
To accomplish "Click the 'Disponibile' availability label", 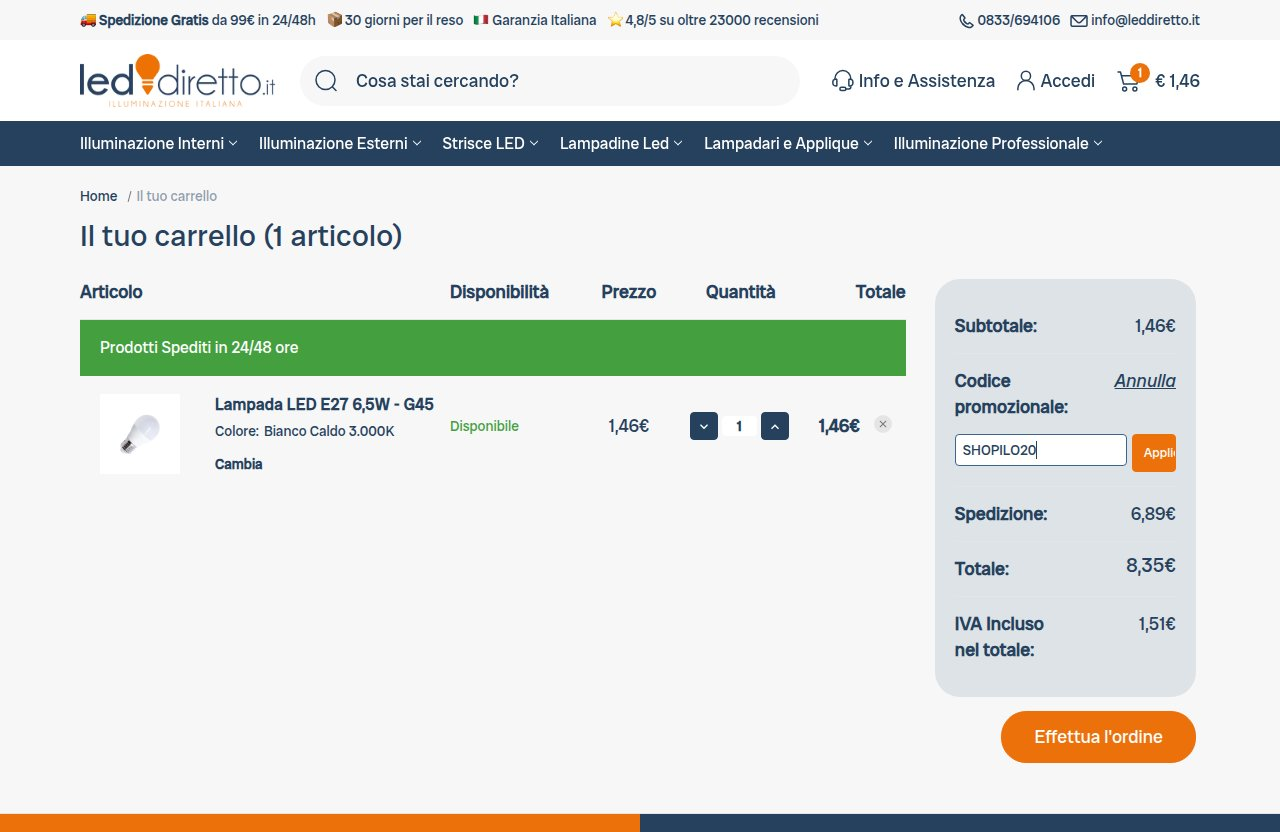I will click(x=484, y=426).
